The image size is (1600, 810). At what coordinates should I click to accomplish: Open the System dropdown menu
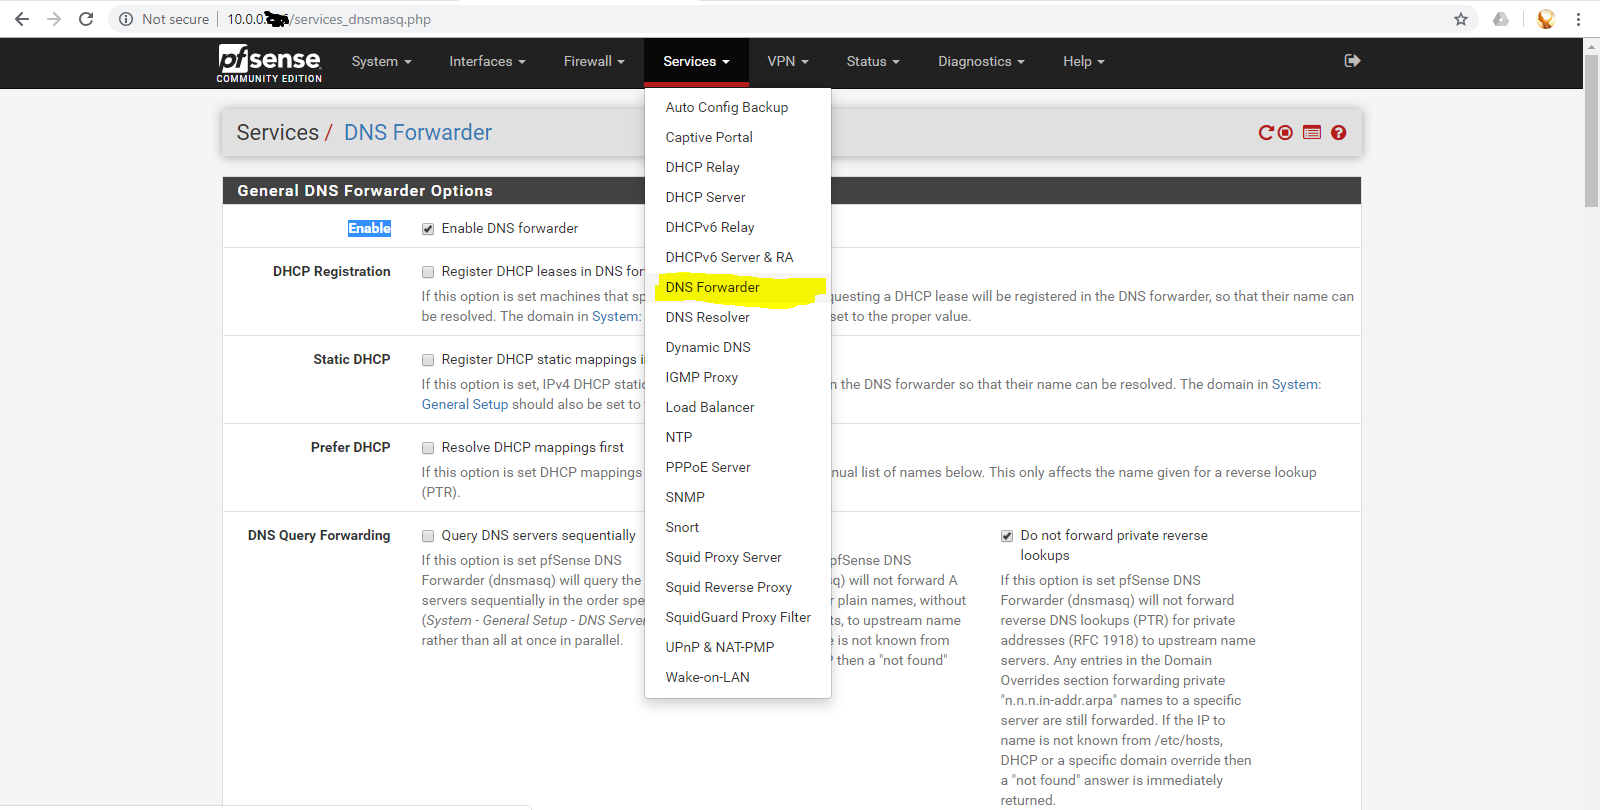click(x=381, y=62)
